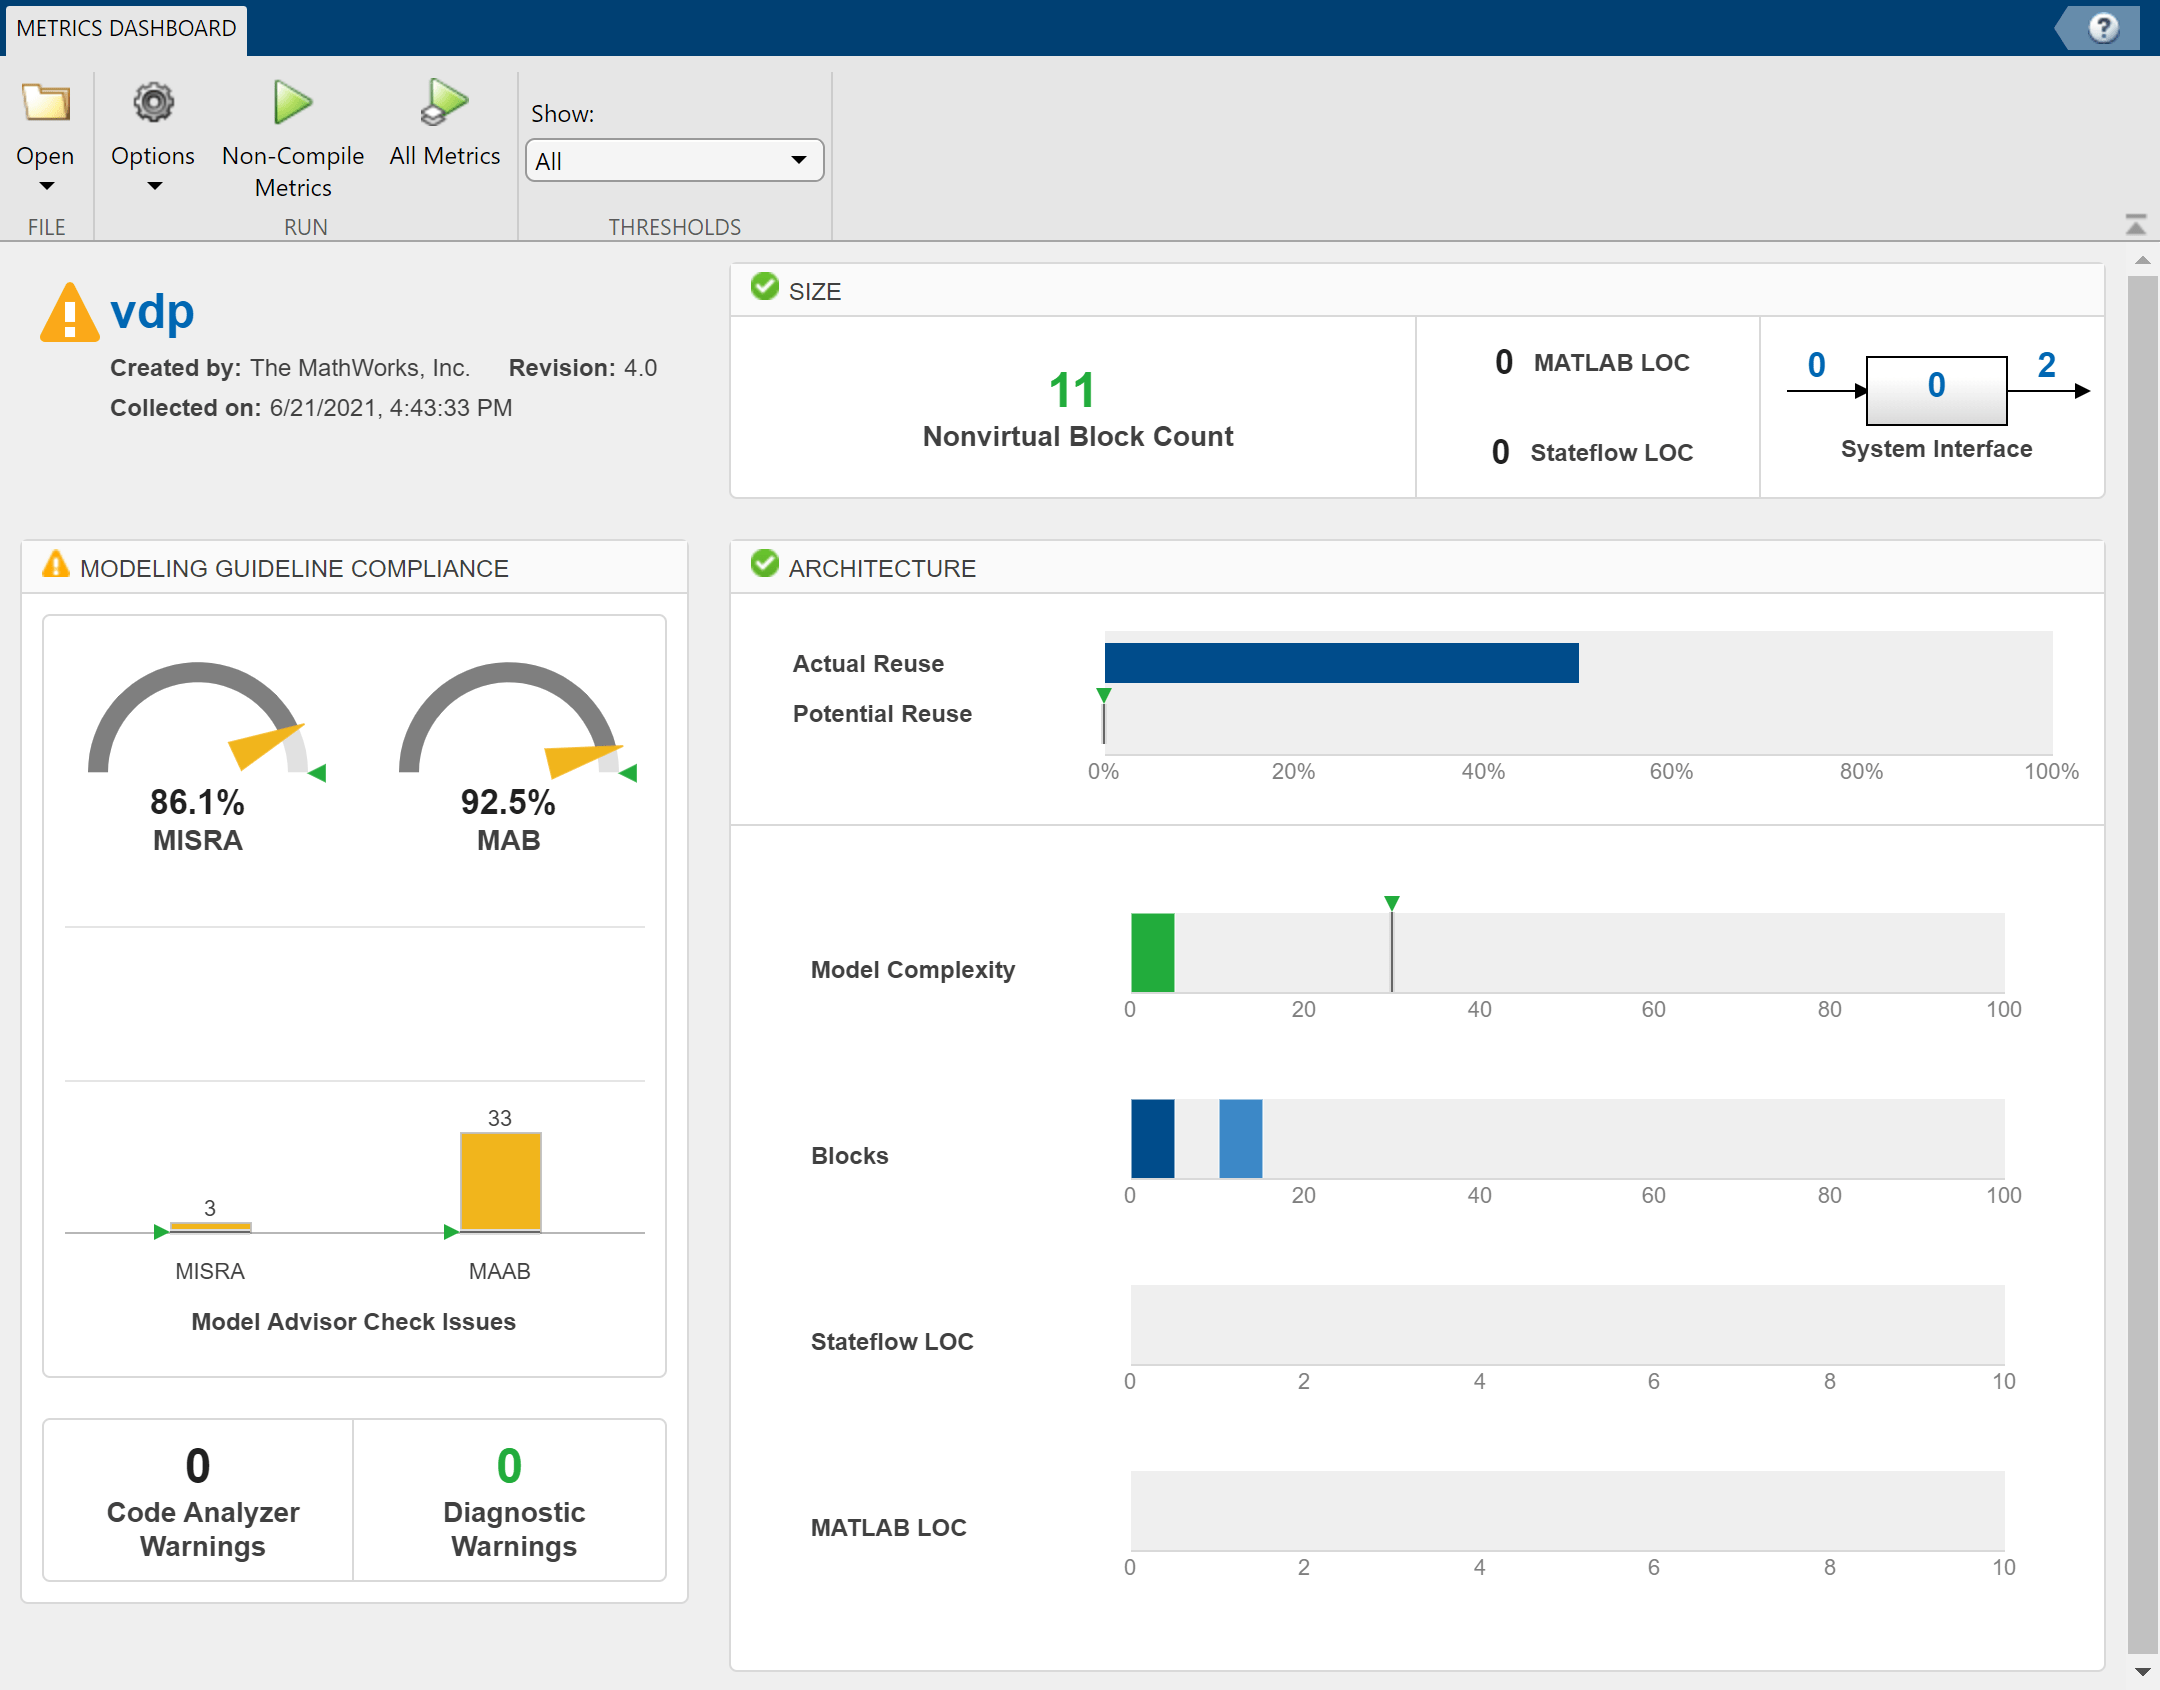The height and width of the screenshot is (1690, 2160).
Task: Click the ARCHITECTURE green checkmark icon
Action: point(765,565)
